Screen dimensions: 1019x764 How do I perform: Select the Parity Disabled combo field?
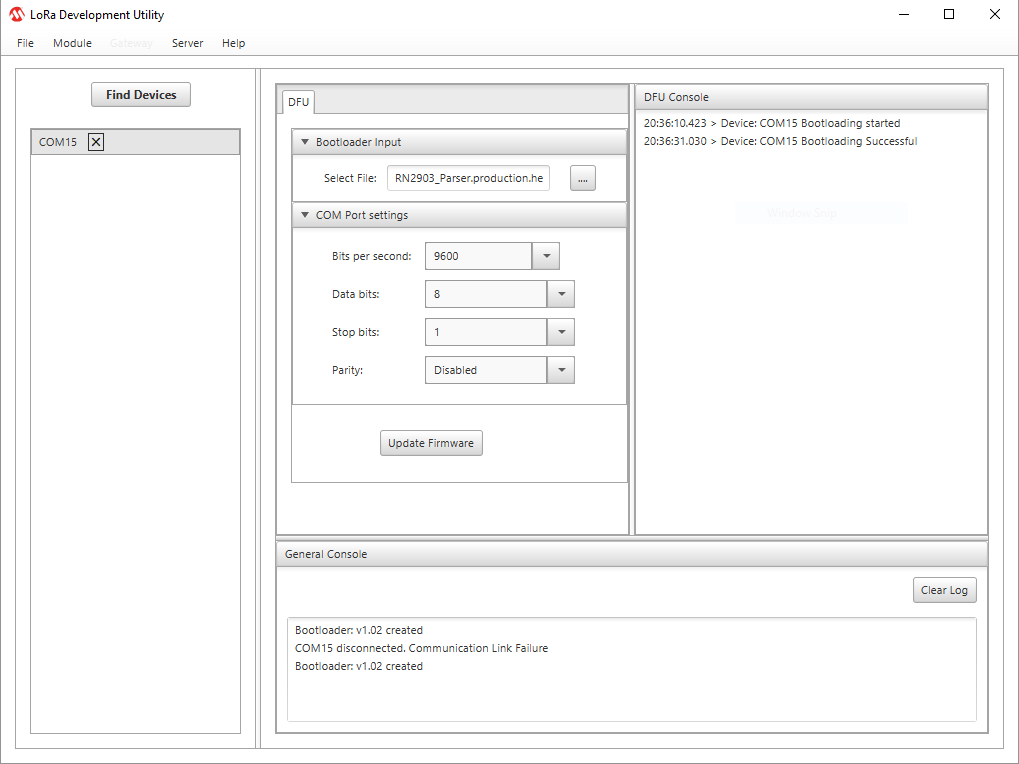tap(486, 370)
